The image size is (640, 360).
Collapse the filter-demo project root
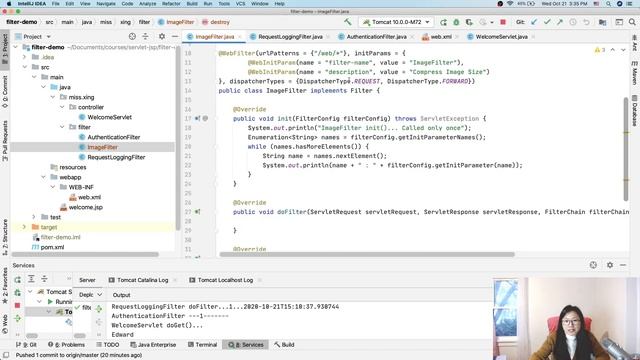pyautogui.click(x=16, y=47)
